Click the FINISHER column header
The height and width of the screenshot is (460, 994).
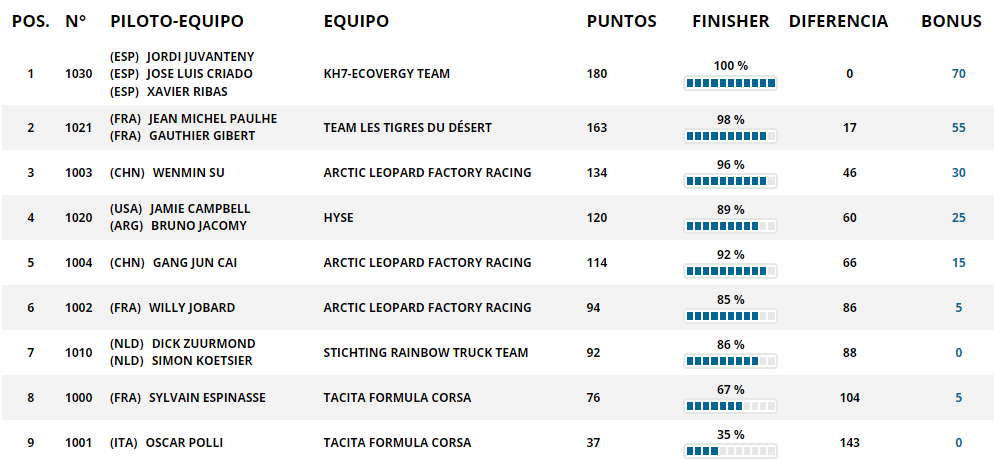[730, 22]
